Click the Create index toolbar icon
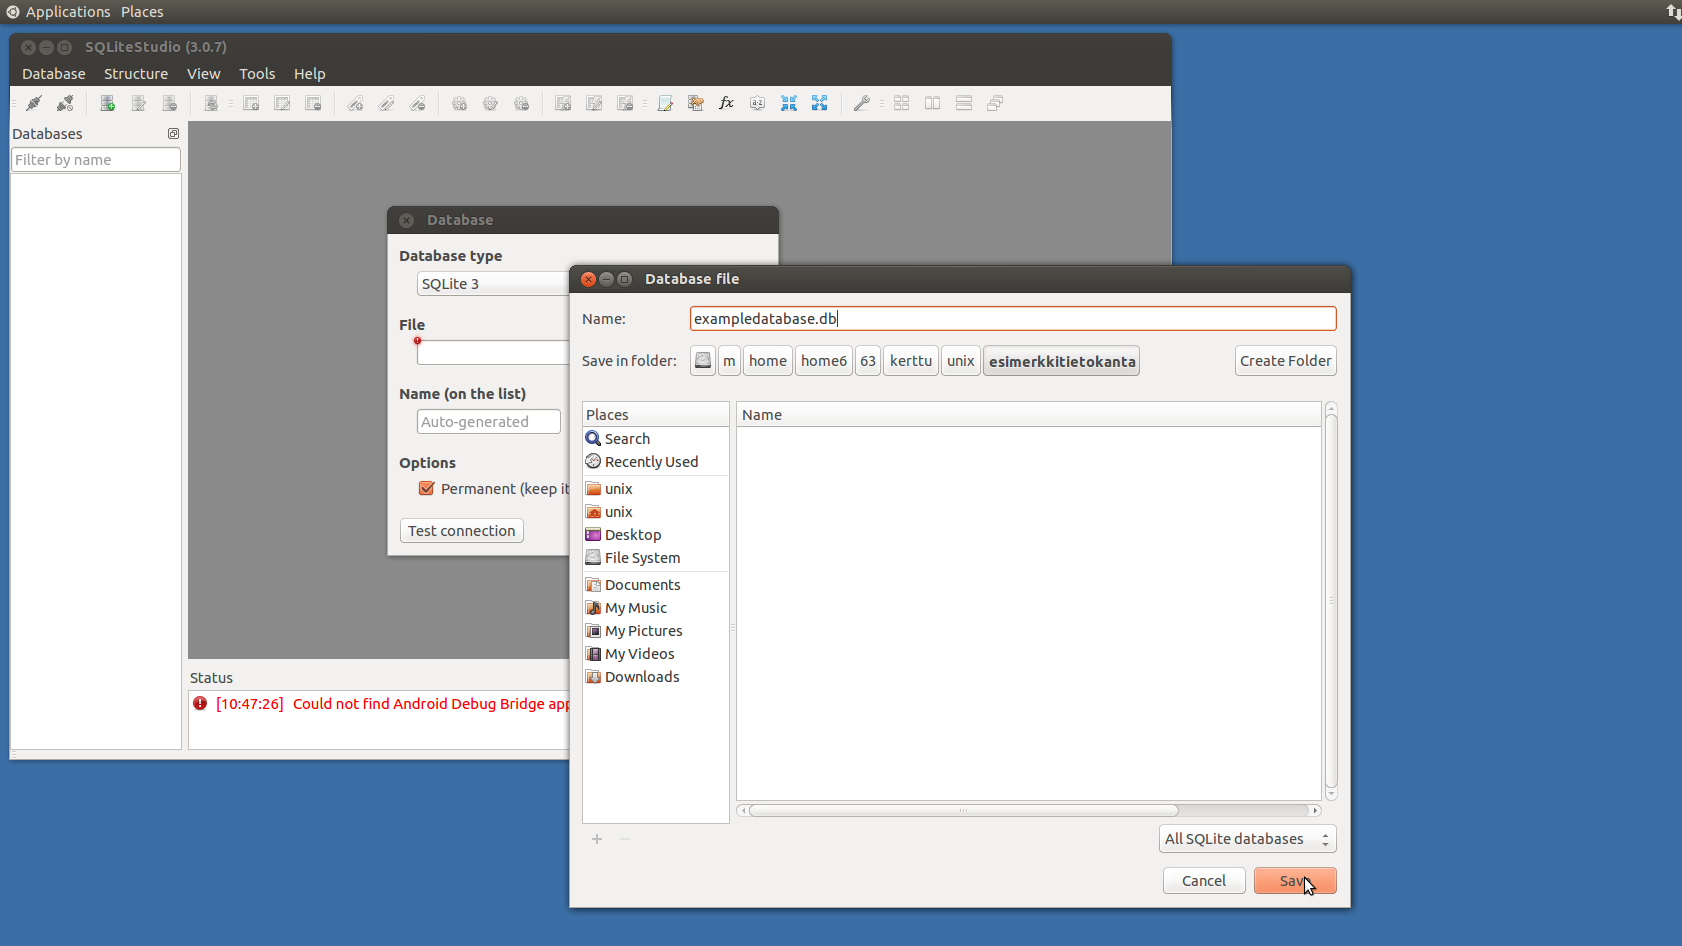 click(355, 103)
